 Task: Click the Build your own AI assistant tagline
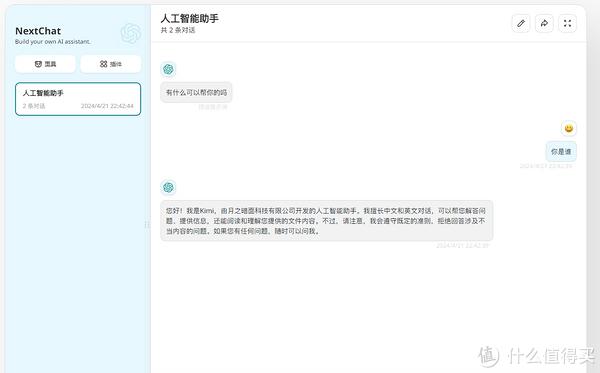[x=53, y=42]
